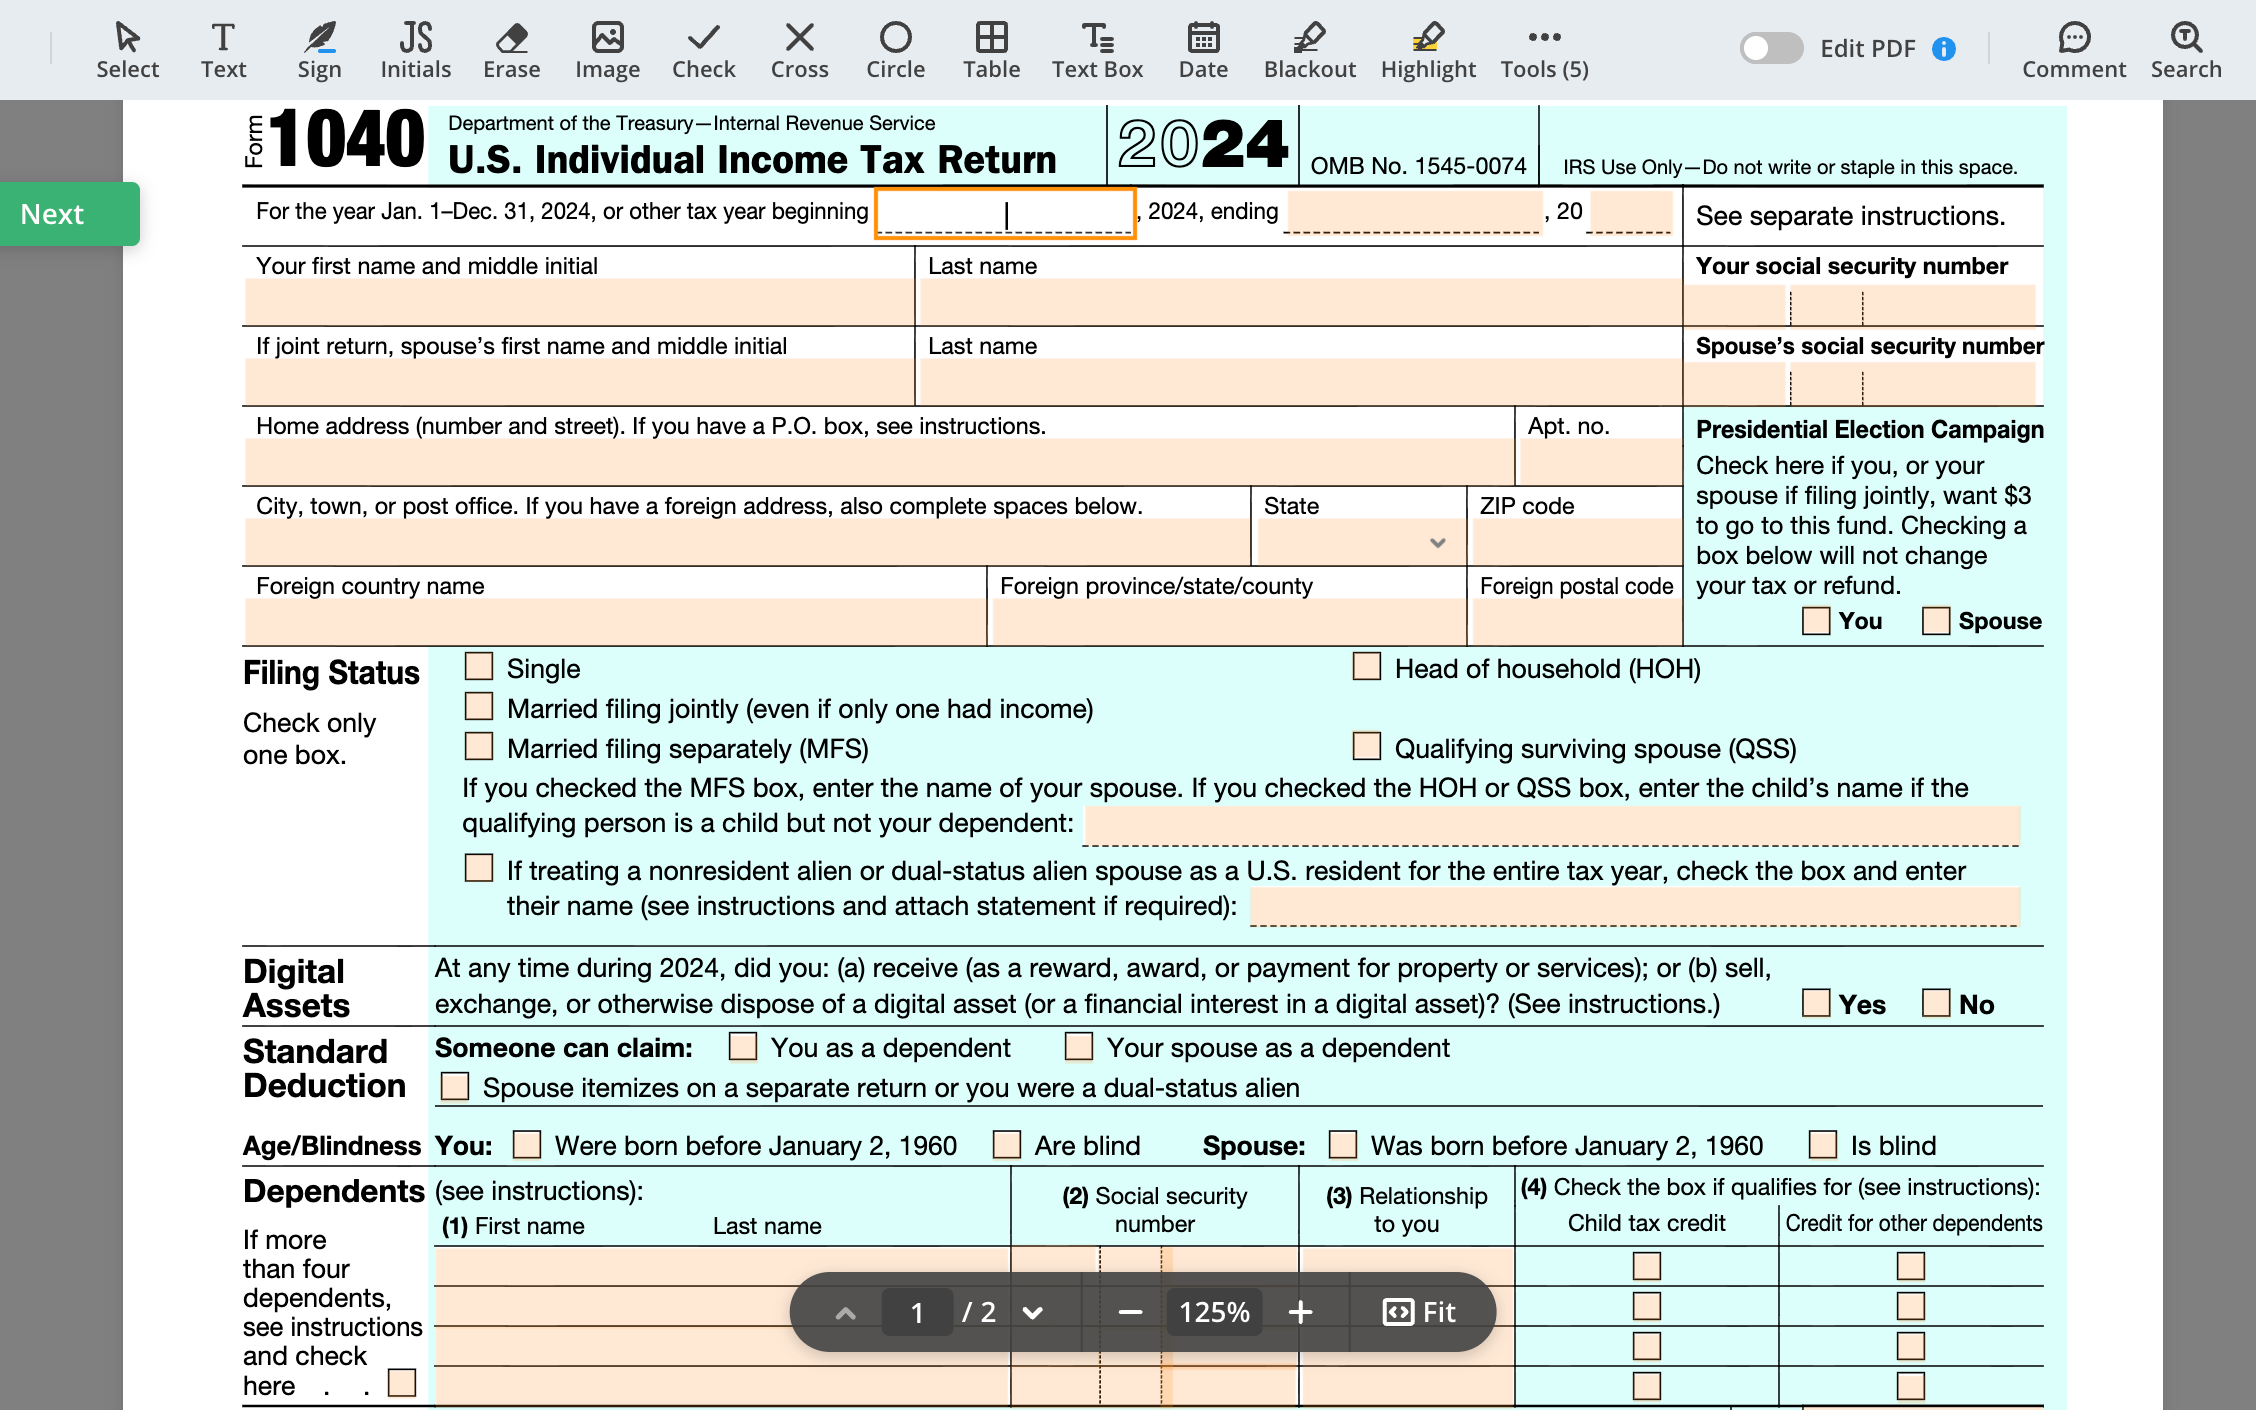Check the Single filing status box
The width and height of the screenshot is (2256, 1410).
tap(478, 665)
